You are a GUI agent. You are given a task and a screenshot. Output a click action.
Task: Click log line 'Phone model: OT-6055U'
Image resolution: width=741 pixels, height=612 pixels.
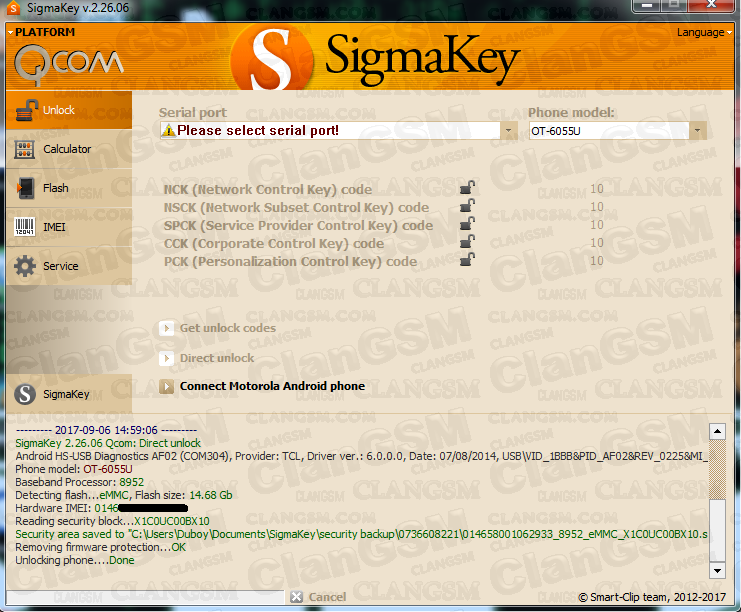[74, 469]
